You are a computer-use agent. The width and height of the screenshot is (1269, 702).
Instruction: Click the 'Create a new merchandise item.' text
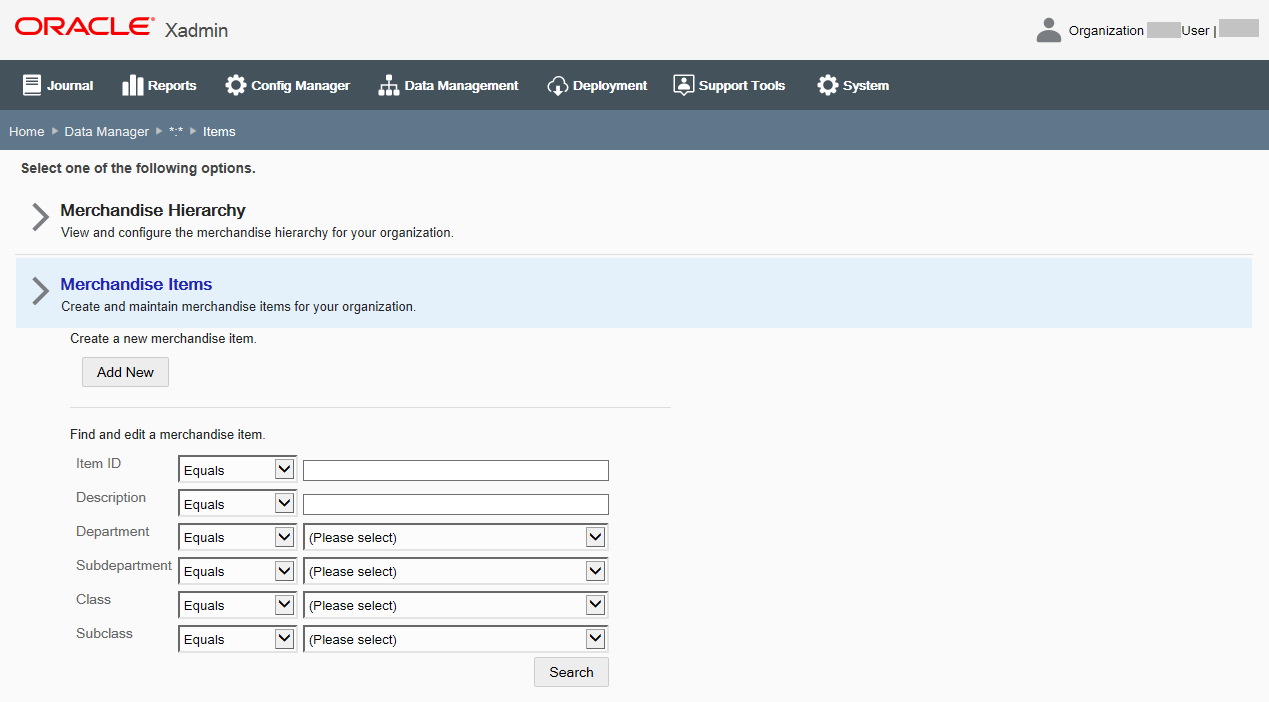click(x=163, y=339)
